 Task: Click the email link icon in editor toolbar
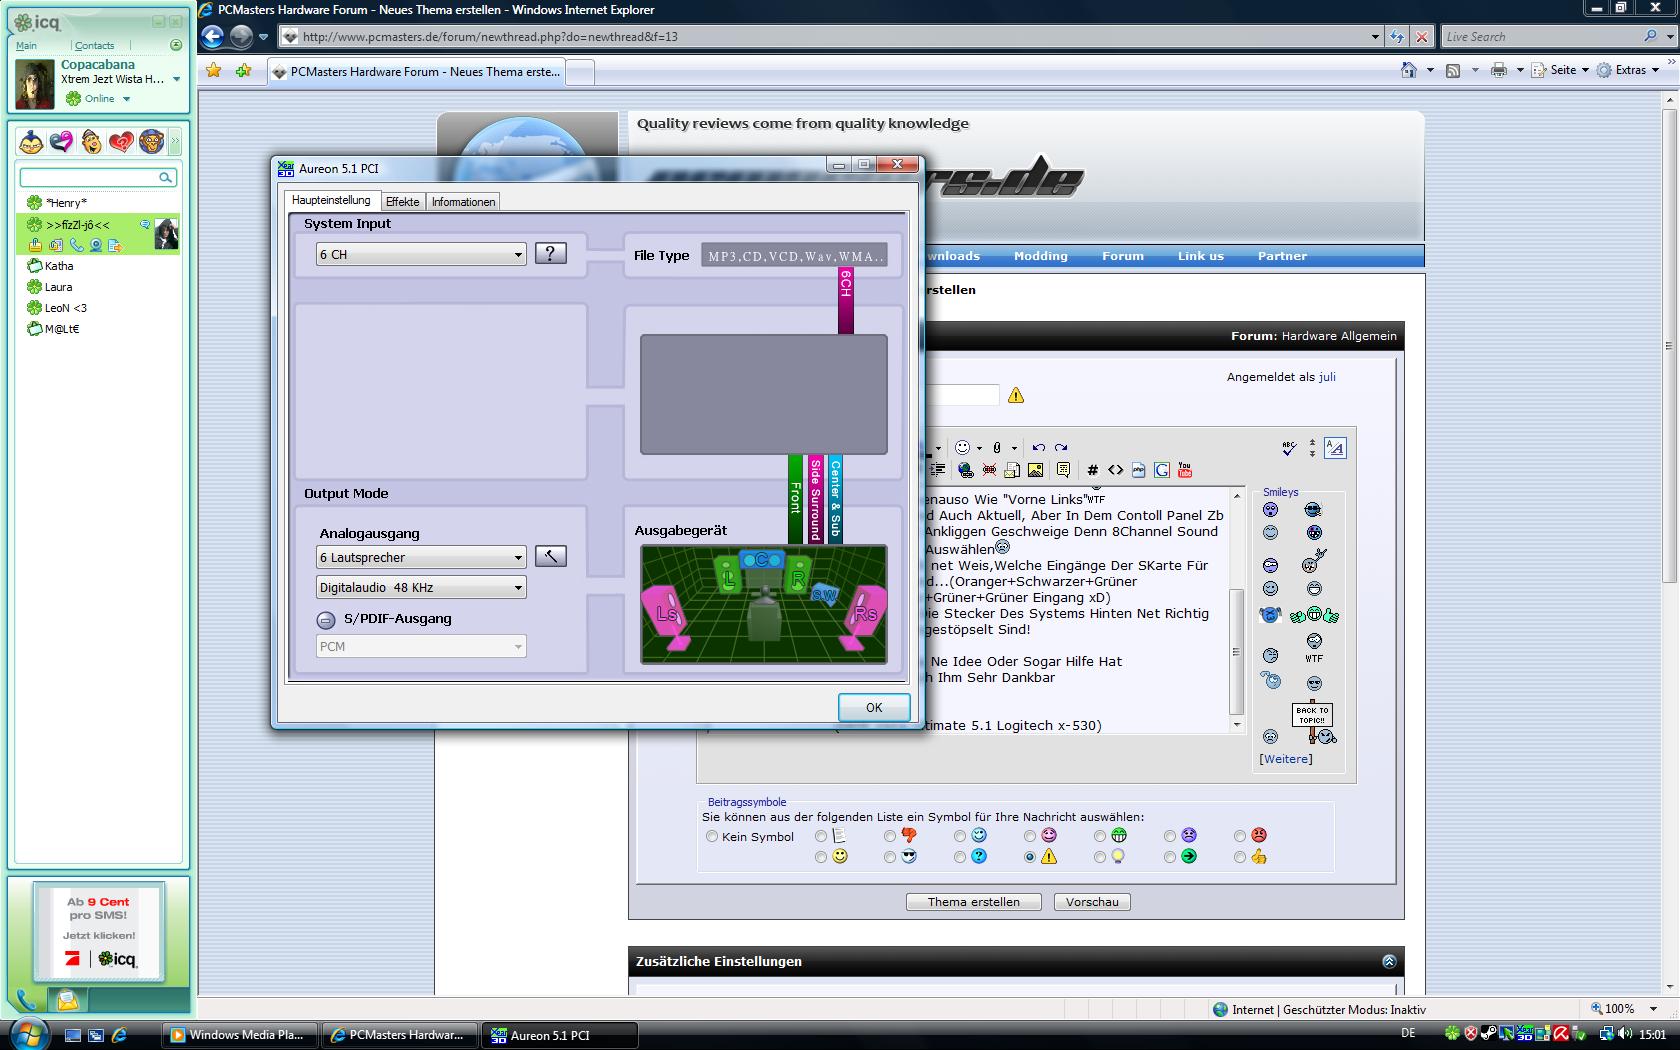click(x=1012, y=470)
